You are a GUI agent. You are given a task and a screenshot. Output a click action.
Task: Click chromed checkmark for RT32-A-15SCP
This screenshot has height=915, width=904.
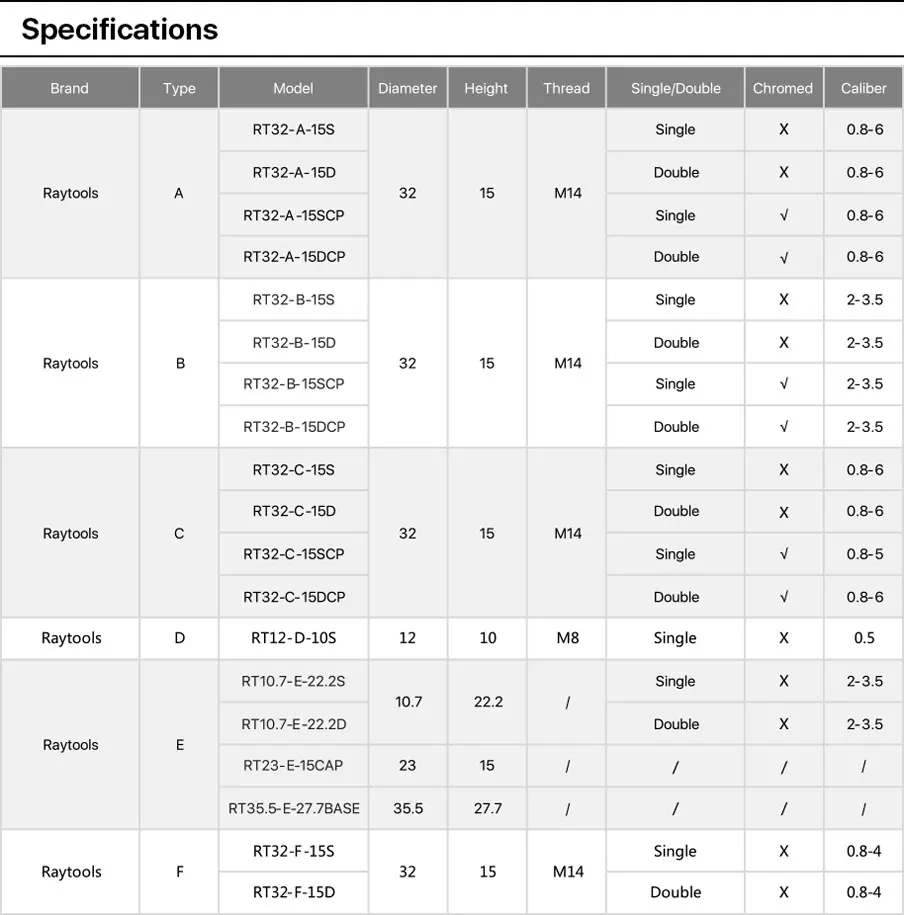(x=784, y=215)
